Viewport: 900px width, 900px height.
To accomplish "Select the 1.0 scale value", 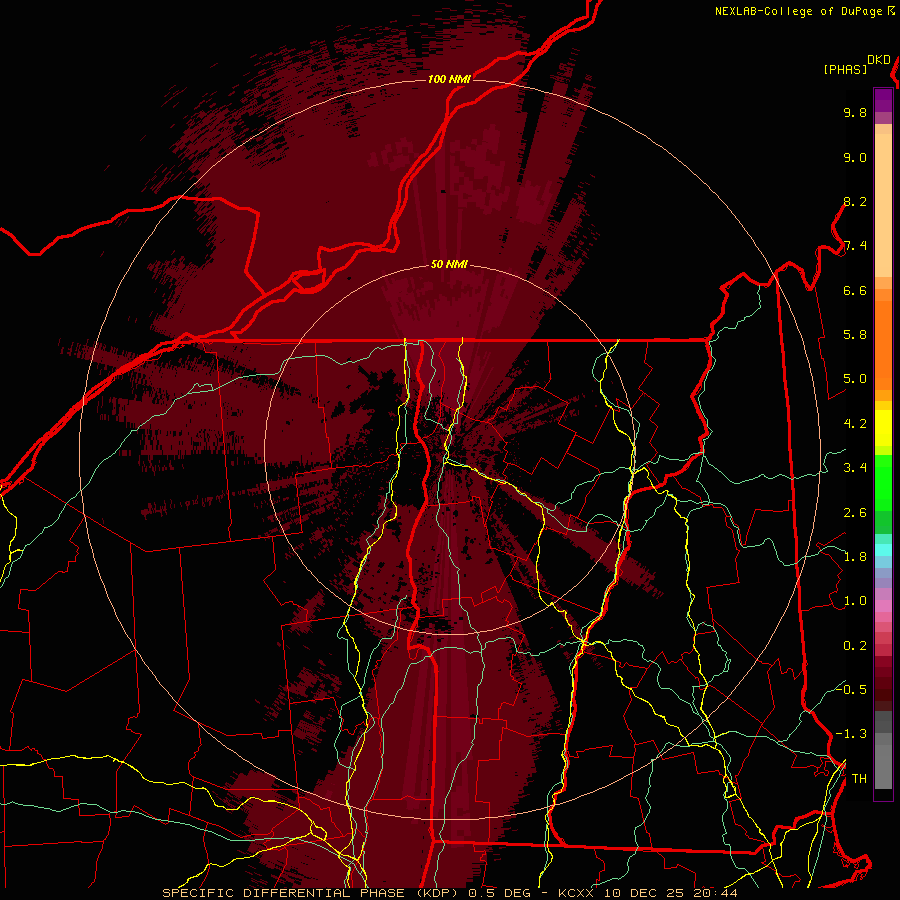I will point(855,601).
